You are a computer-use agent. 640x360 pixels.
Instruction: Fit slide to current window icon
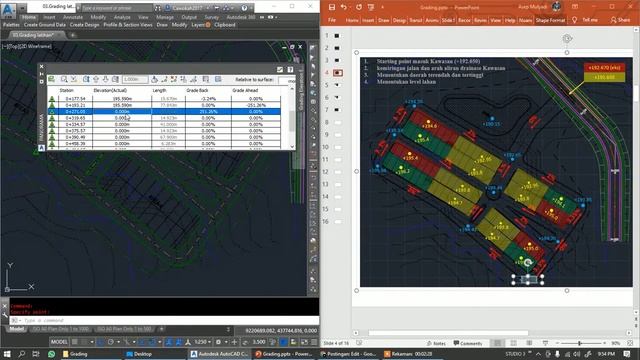click(x=630, y=343)
